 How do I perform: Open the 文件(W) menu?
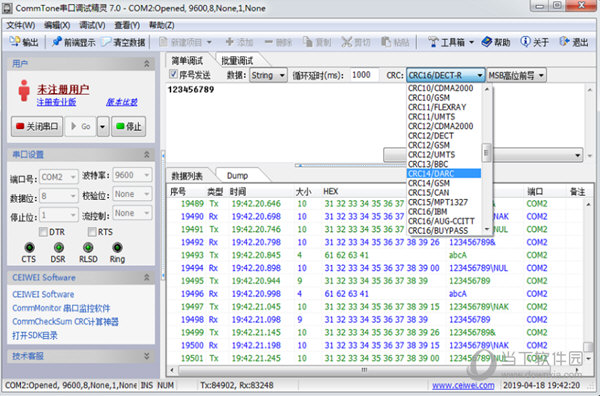point(21,25)
